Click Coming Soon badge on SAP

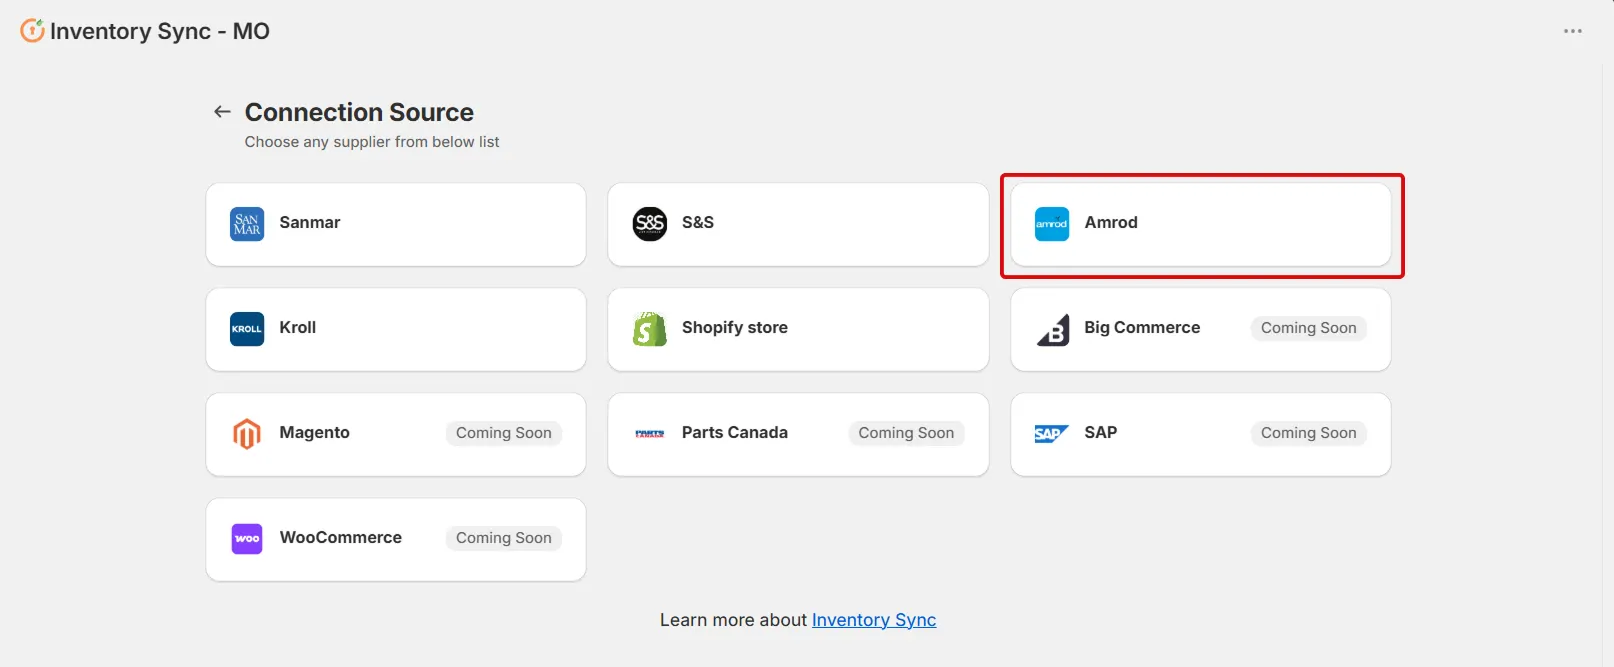coord(1309,433)
